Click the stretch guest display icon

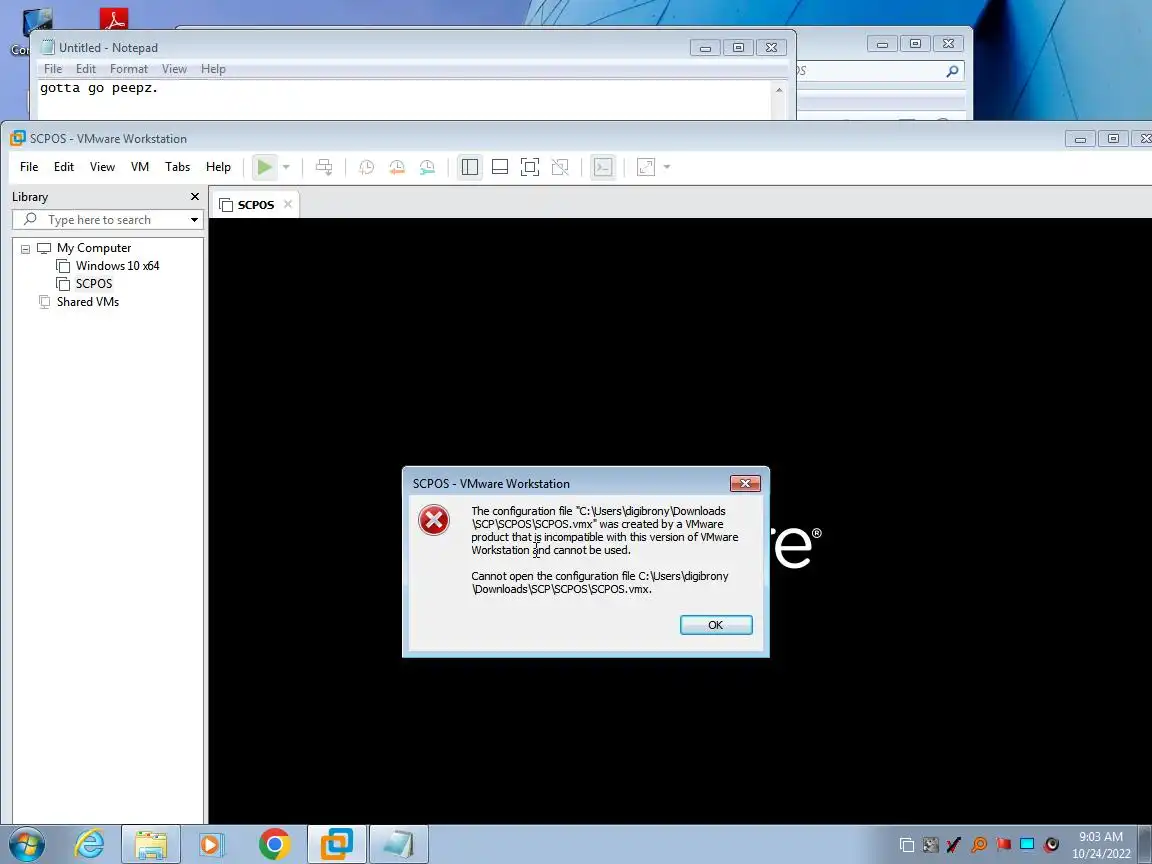pos(646,168)
